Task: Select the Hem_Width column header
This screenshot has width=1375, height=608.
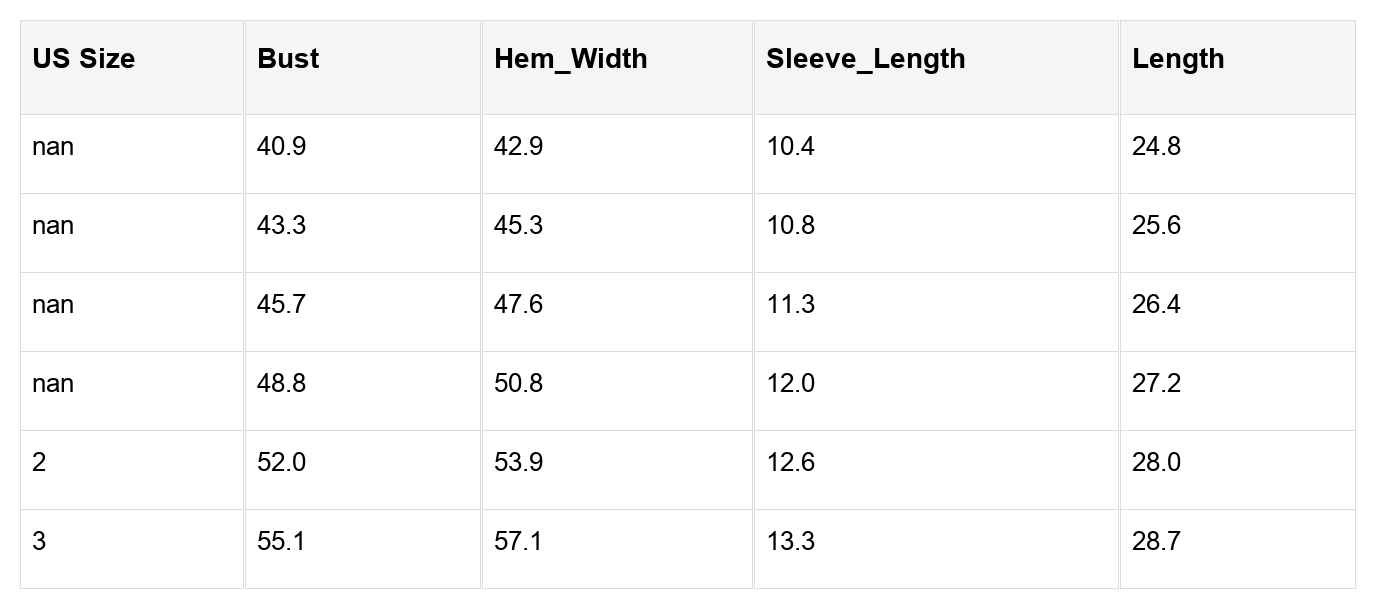Action: 570,59
